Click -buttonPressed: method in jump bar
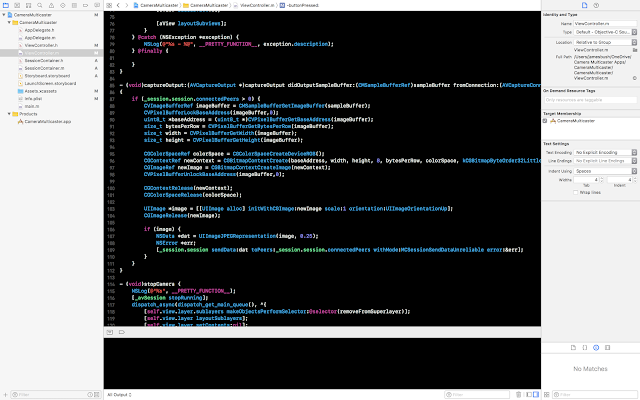 (299, 5)
